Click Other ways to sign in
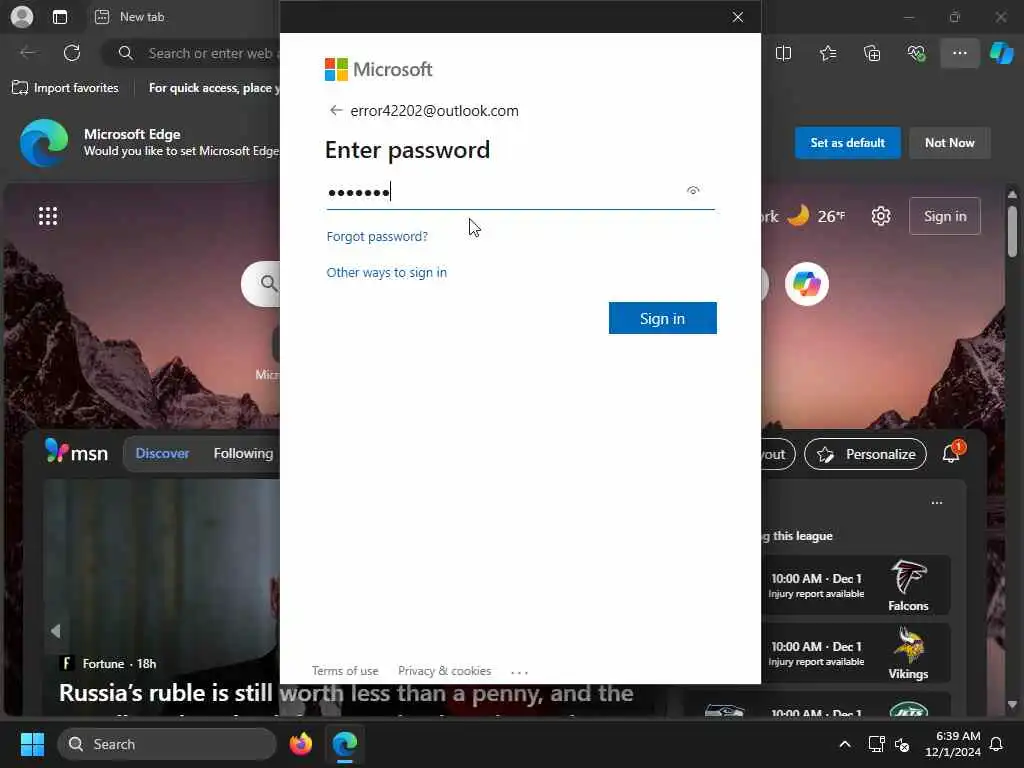The width and height of the screenshot is (1024, 768). click(x=387, y=272)
